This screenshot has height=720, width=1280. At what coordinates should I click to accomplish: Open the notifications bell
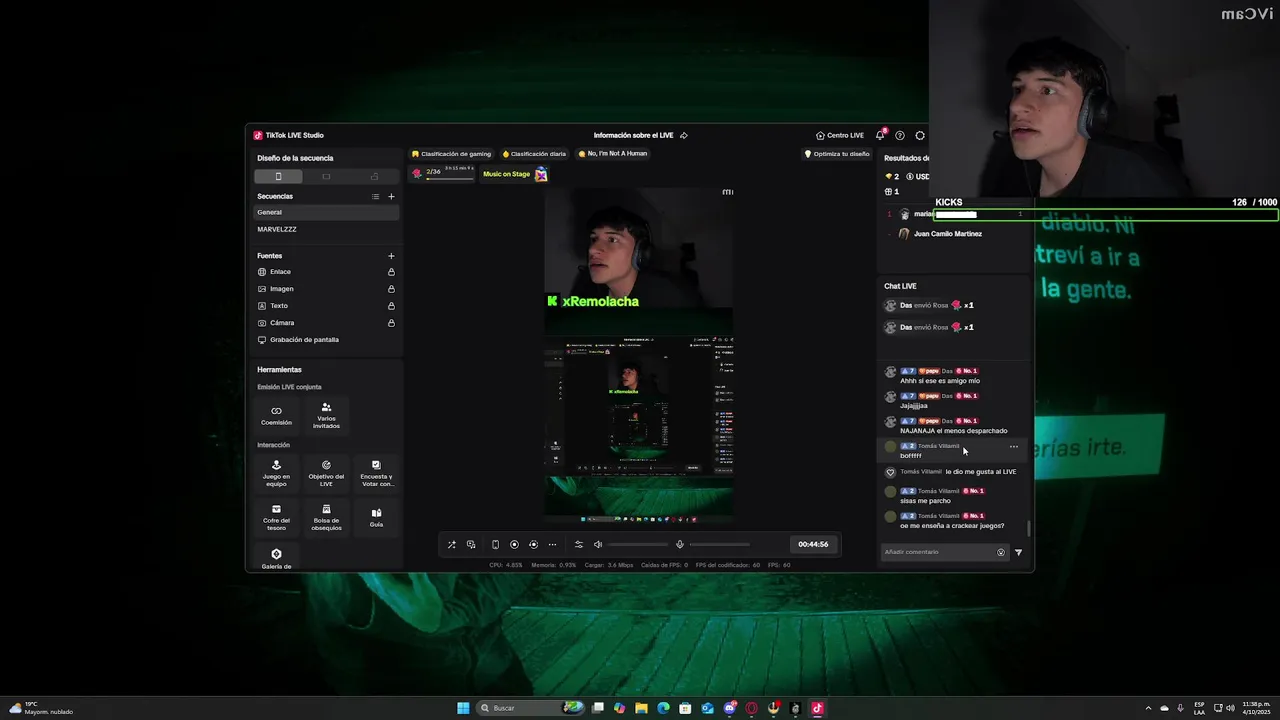pyautogui.click(x=880, y=135)
